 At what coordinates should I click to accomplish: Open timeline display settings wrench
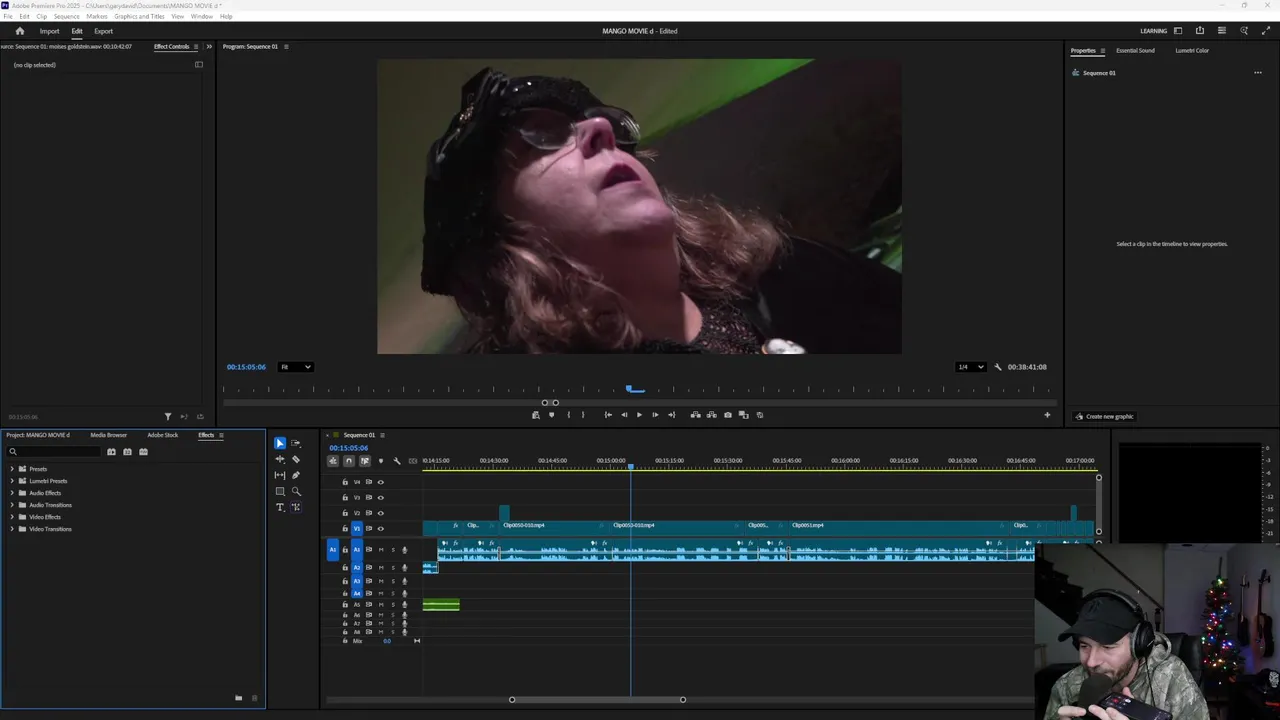397,461
